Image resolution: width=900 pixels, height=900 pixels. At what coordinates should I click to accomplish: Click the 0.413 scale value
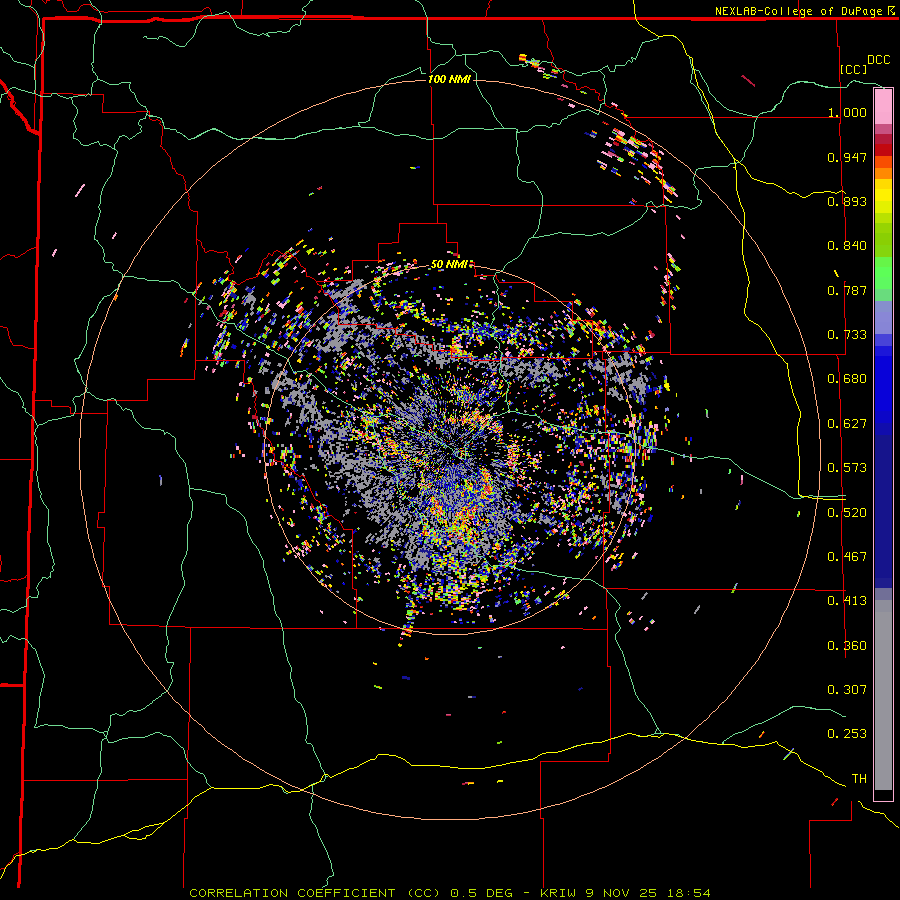tap(847, 601)
